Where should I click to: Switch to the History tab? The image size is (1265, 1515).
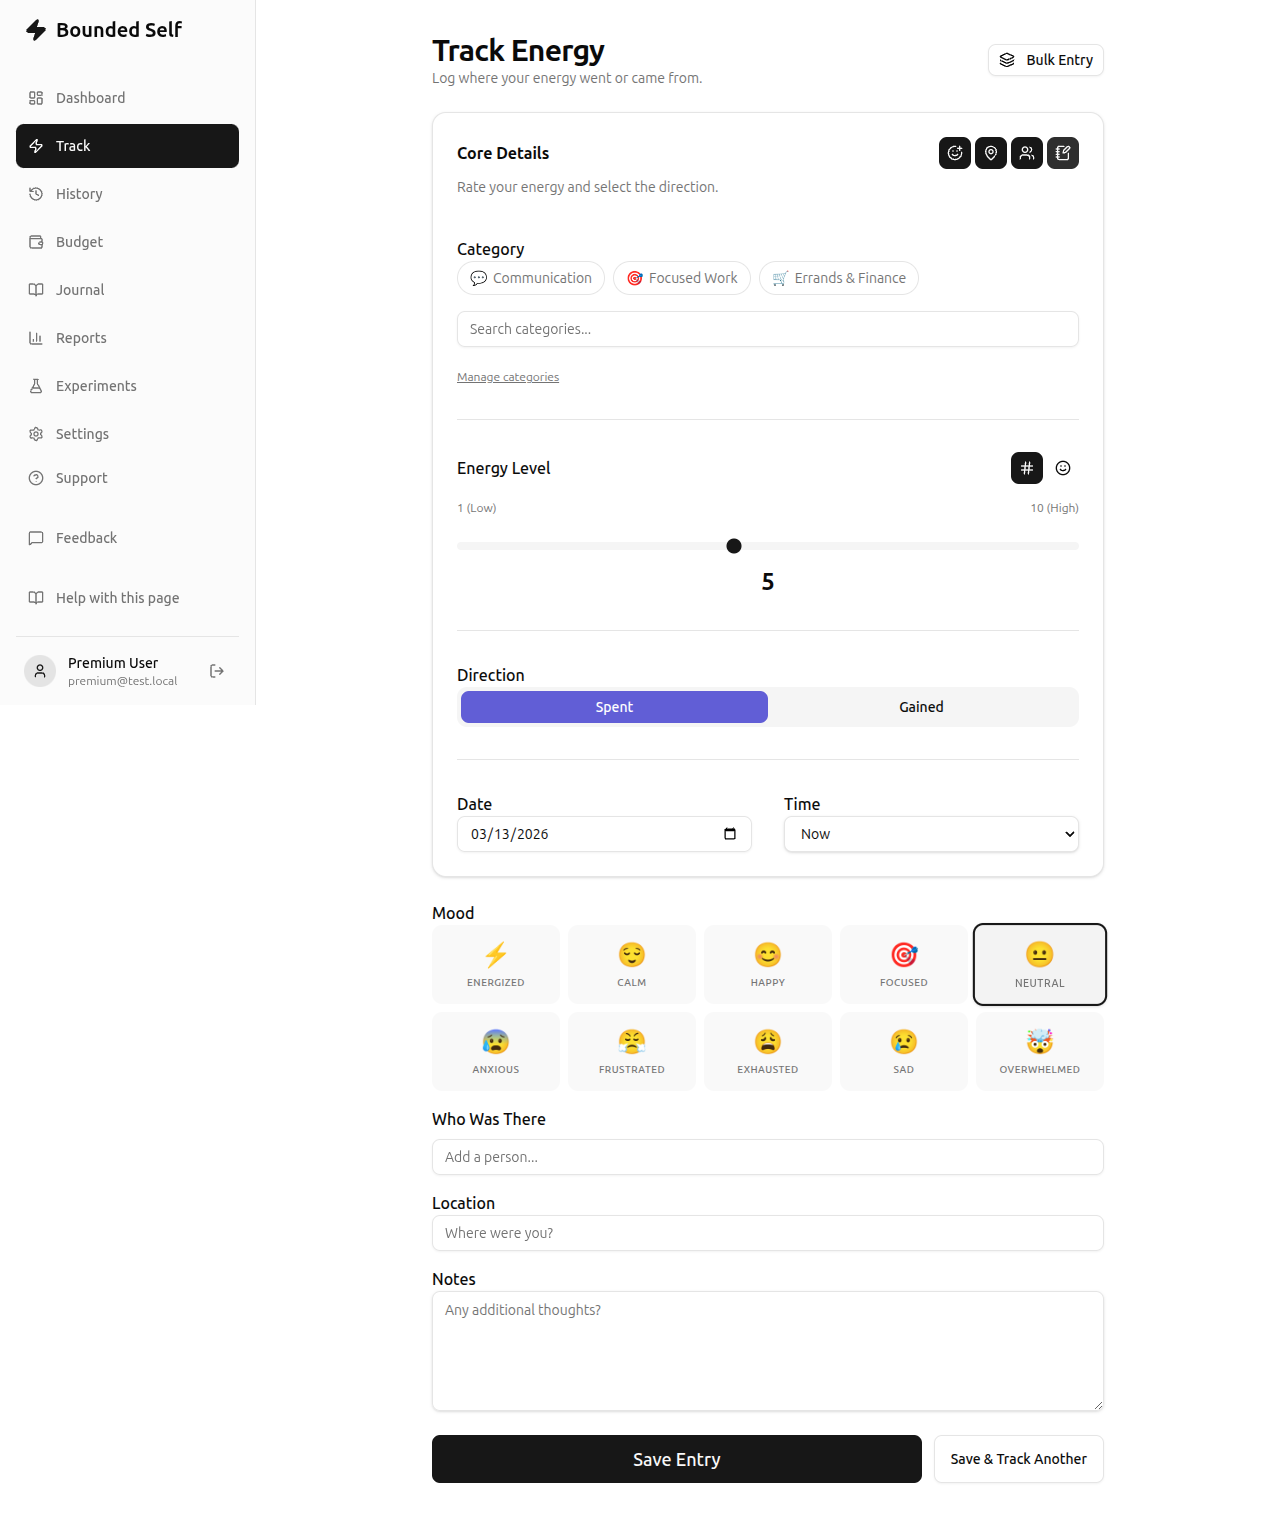(79, 194)
